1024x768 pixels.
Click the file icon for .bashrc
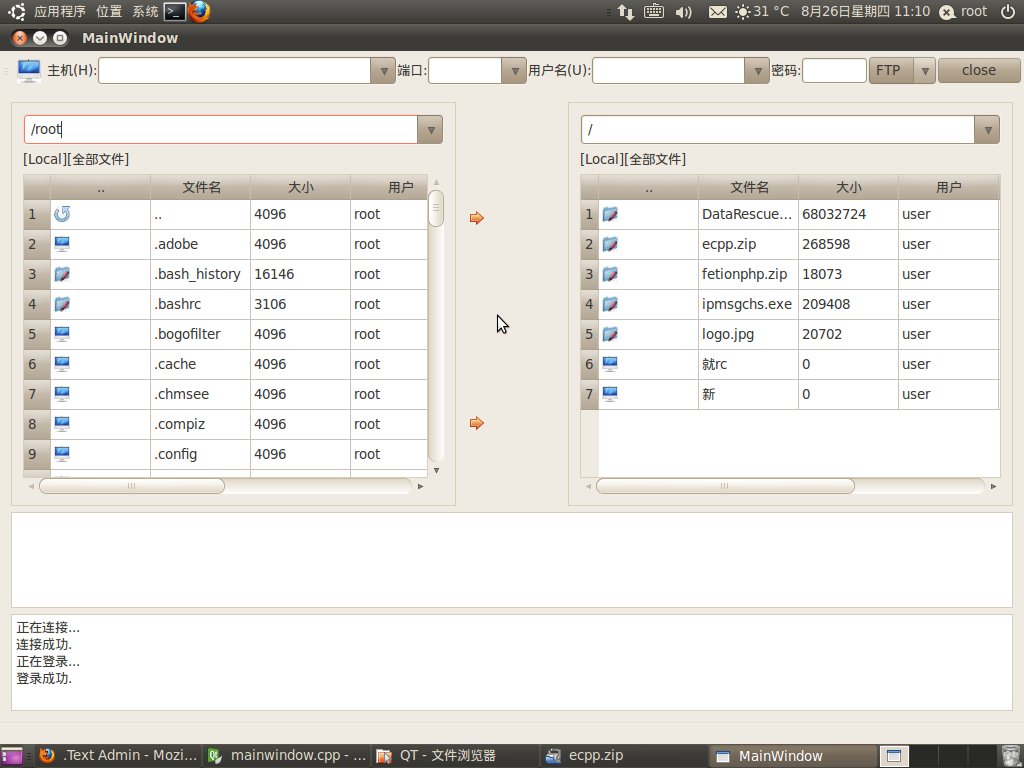[x=62, y=304]
